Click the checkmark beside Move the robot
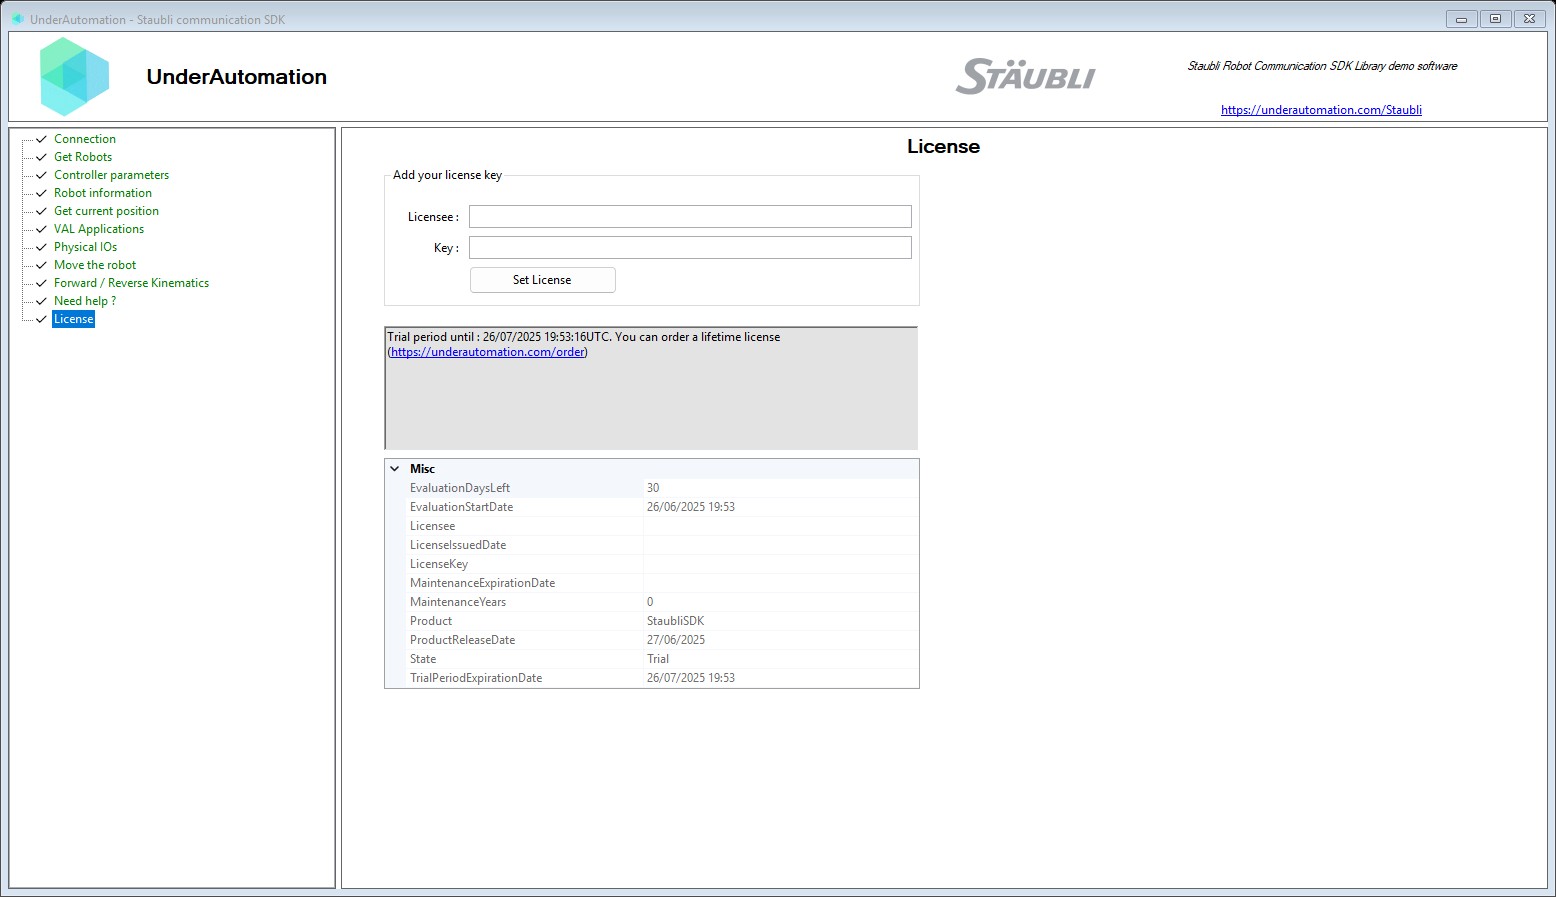1556x897 pixels. pos(41,265)
